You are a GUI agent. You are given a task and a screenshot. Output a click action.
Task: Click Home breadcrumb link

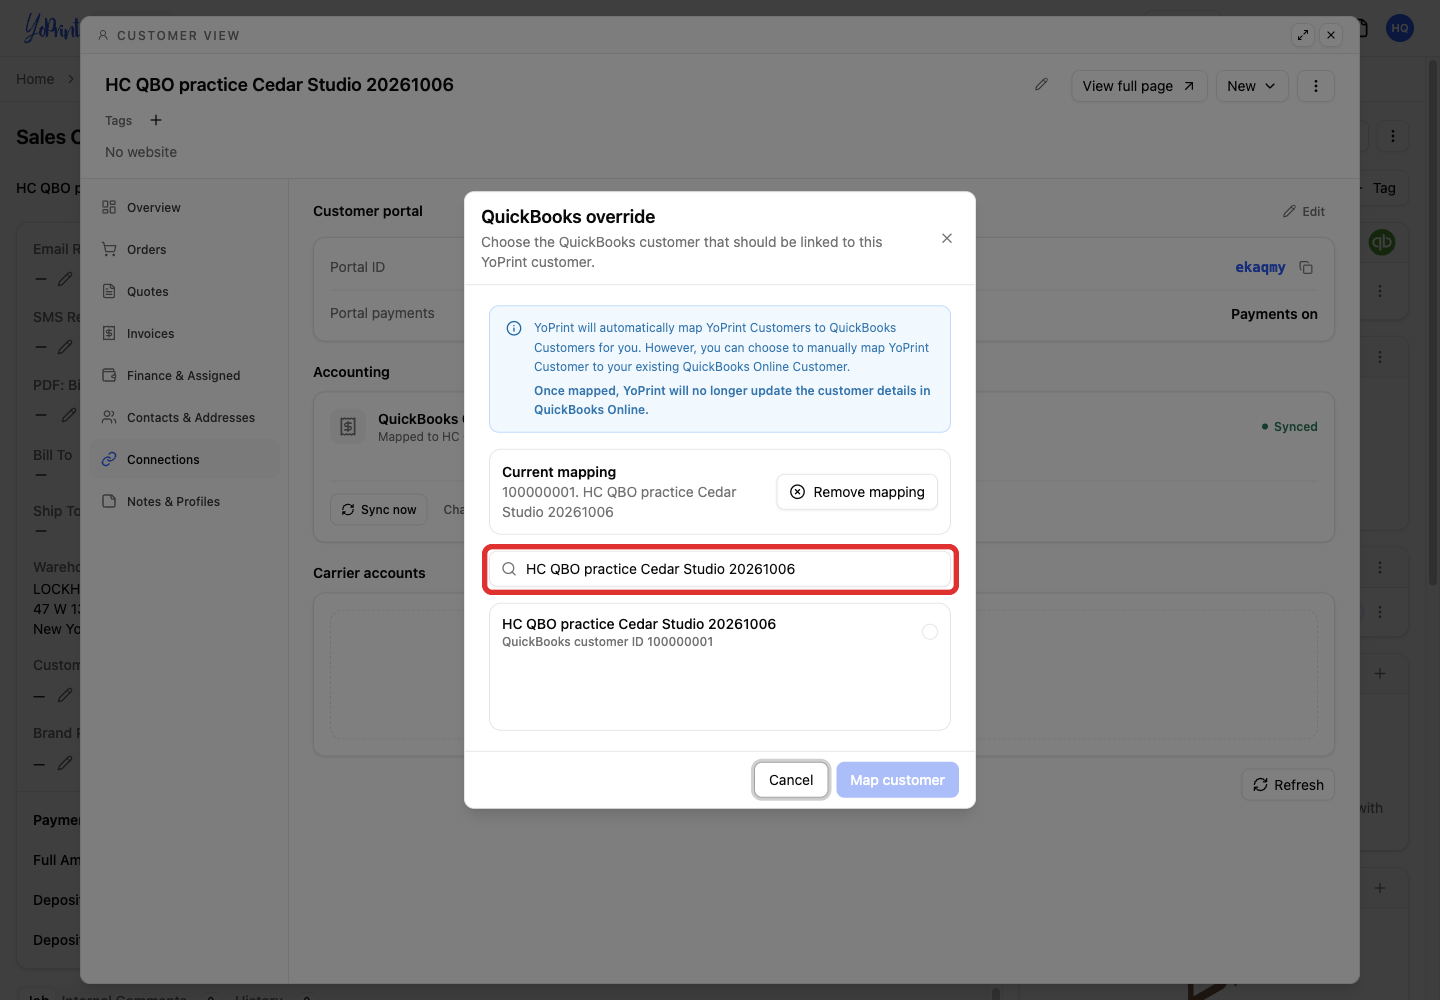[35, 79]
